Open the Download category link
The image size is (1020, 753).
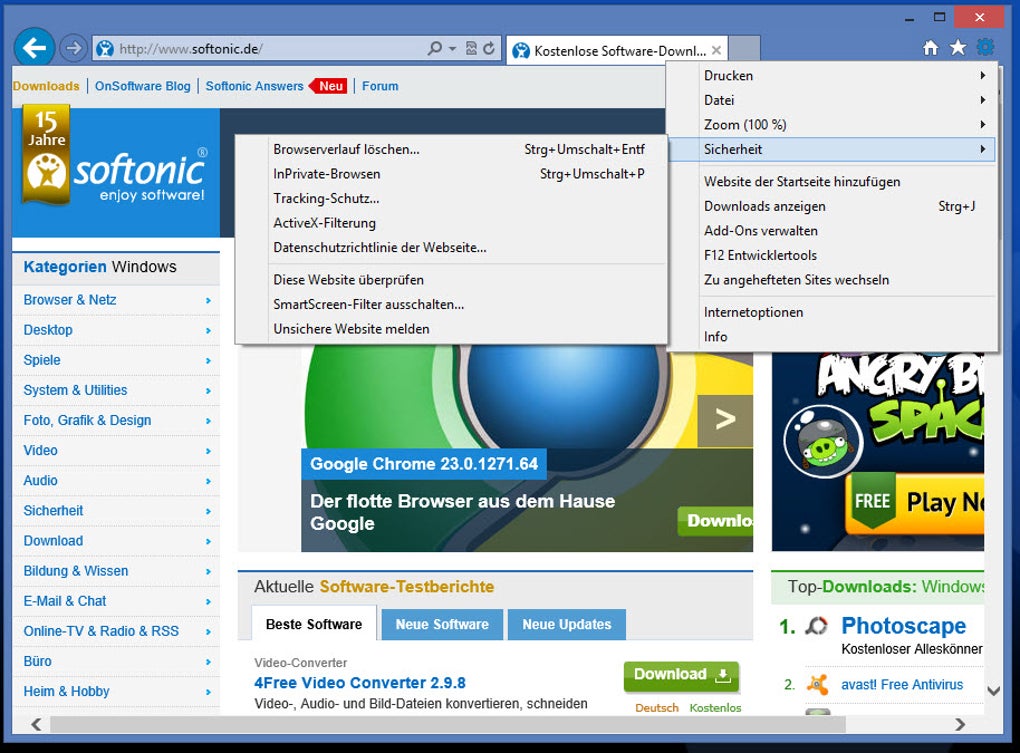click(x=116, y=541)
